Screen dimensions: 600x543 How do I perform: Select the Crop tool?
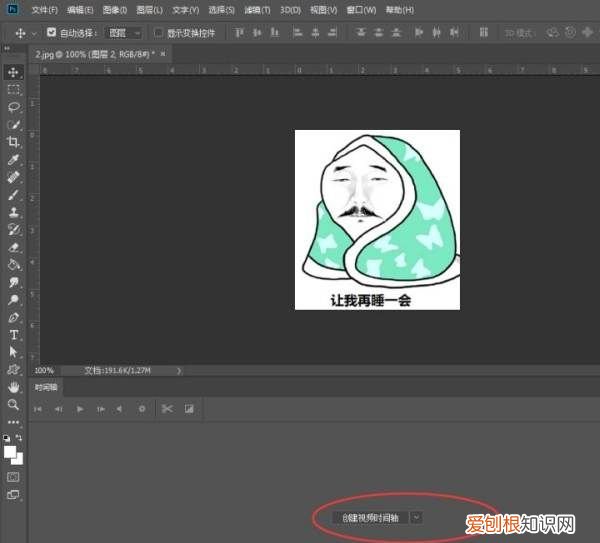tap(13, 142)
